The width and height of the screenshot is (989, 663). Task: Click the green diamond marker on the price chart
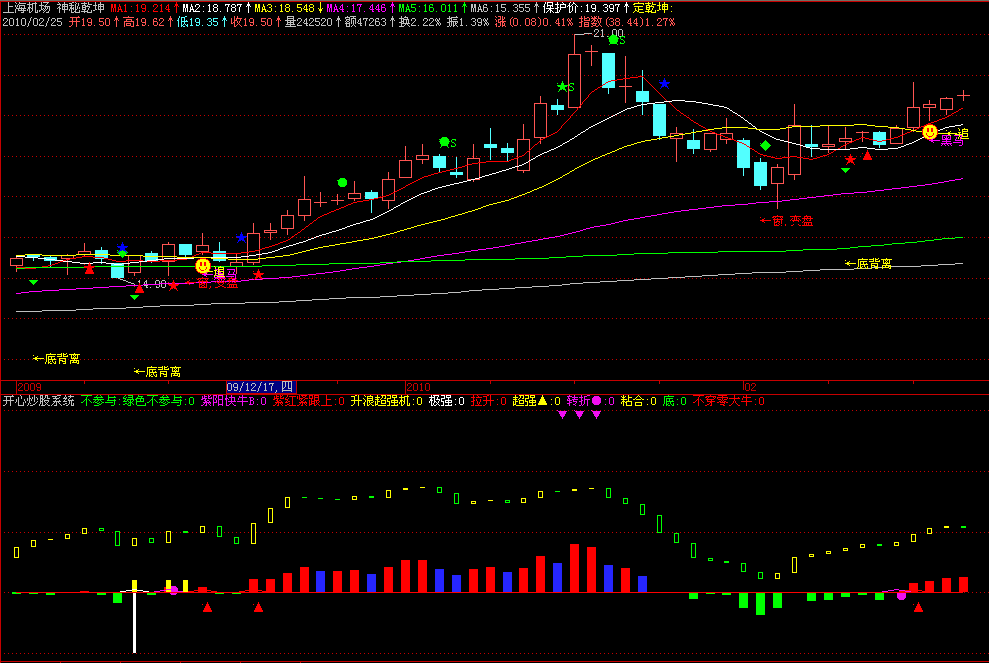(x=765, y=146)
